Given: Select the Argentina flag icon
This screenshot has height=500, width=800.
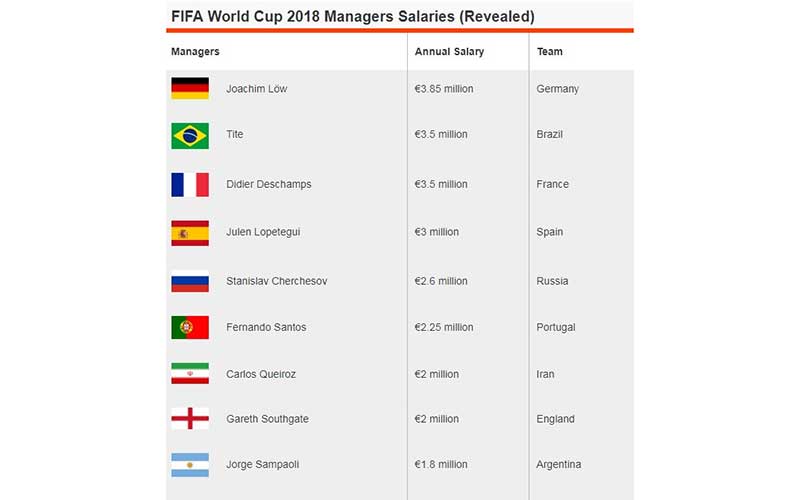Looking at the screenshot, I should tap(190, 464).
